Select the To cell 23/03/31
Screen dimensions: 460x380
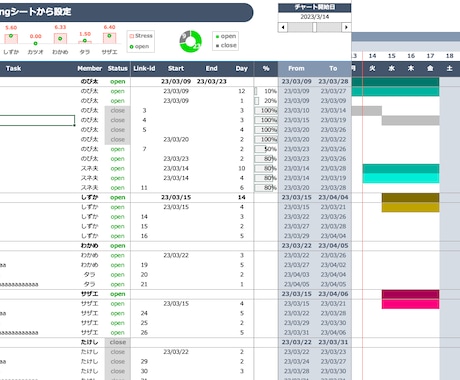pos(333,342)
